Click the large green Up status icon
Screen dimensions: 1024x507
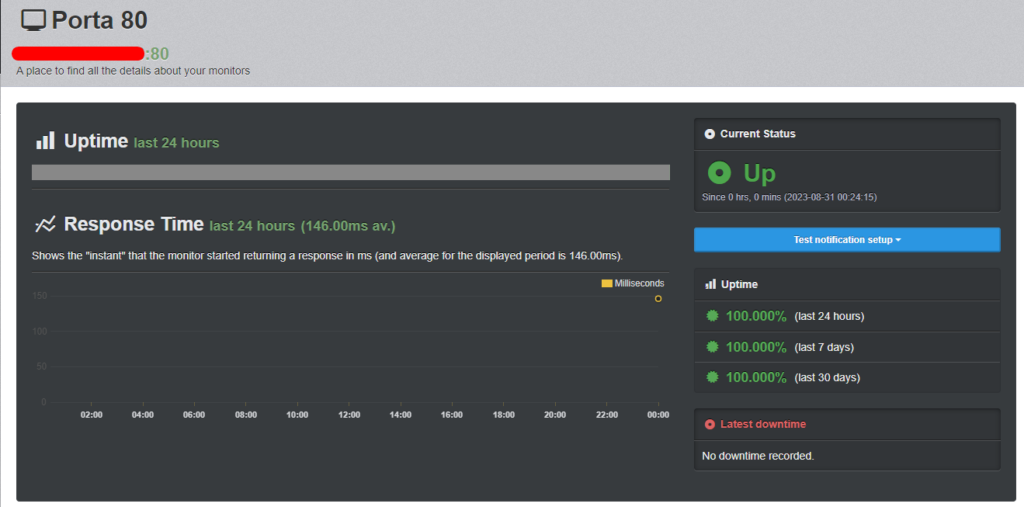719,174
